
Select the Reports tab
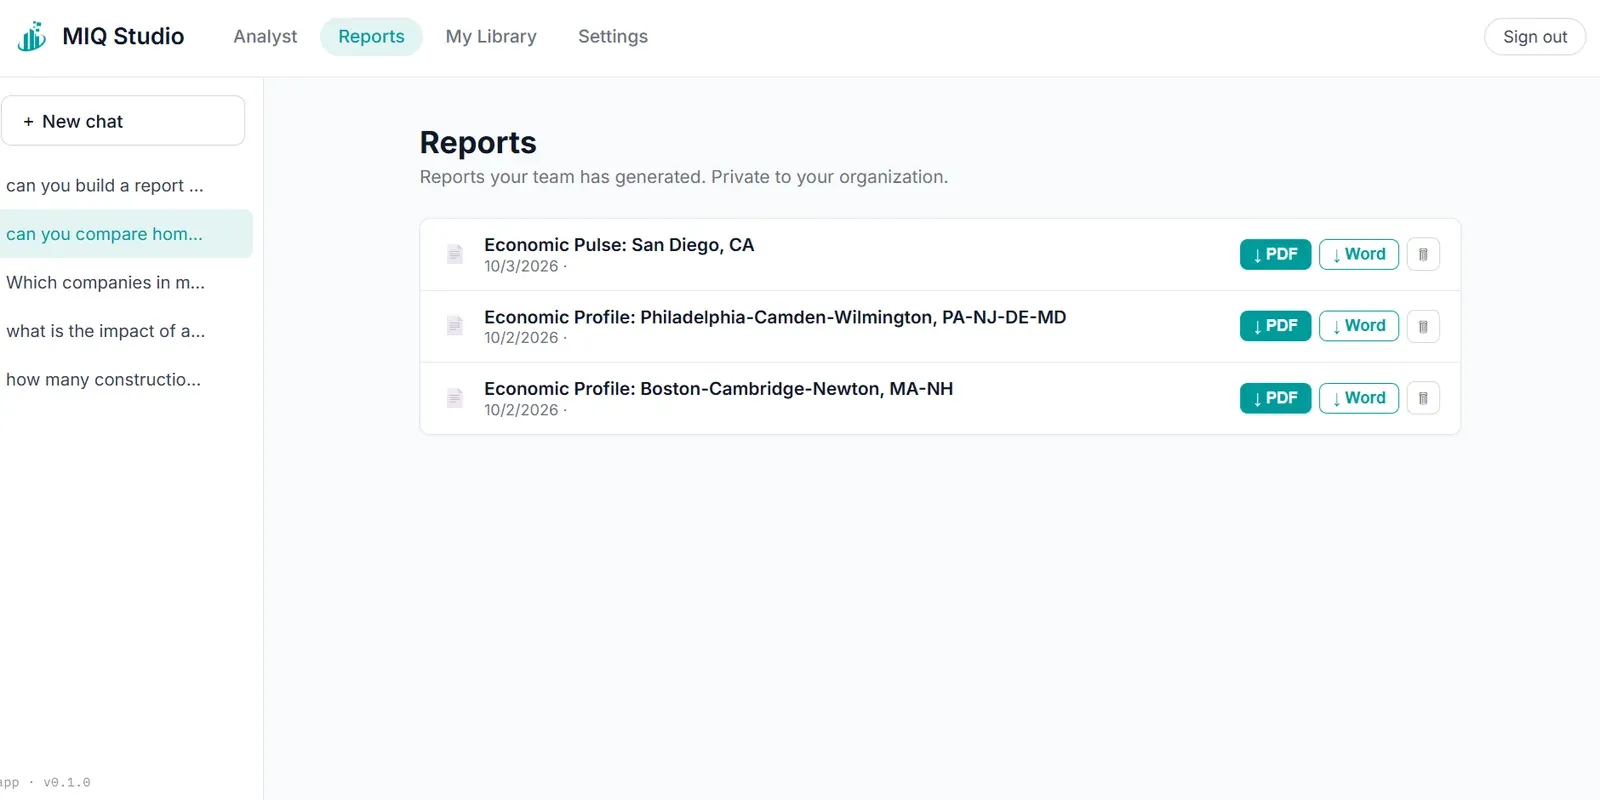[371, 37]
